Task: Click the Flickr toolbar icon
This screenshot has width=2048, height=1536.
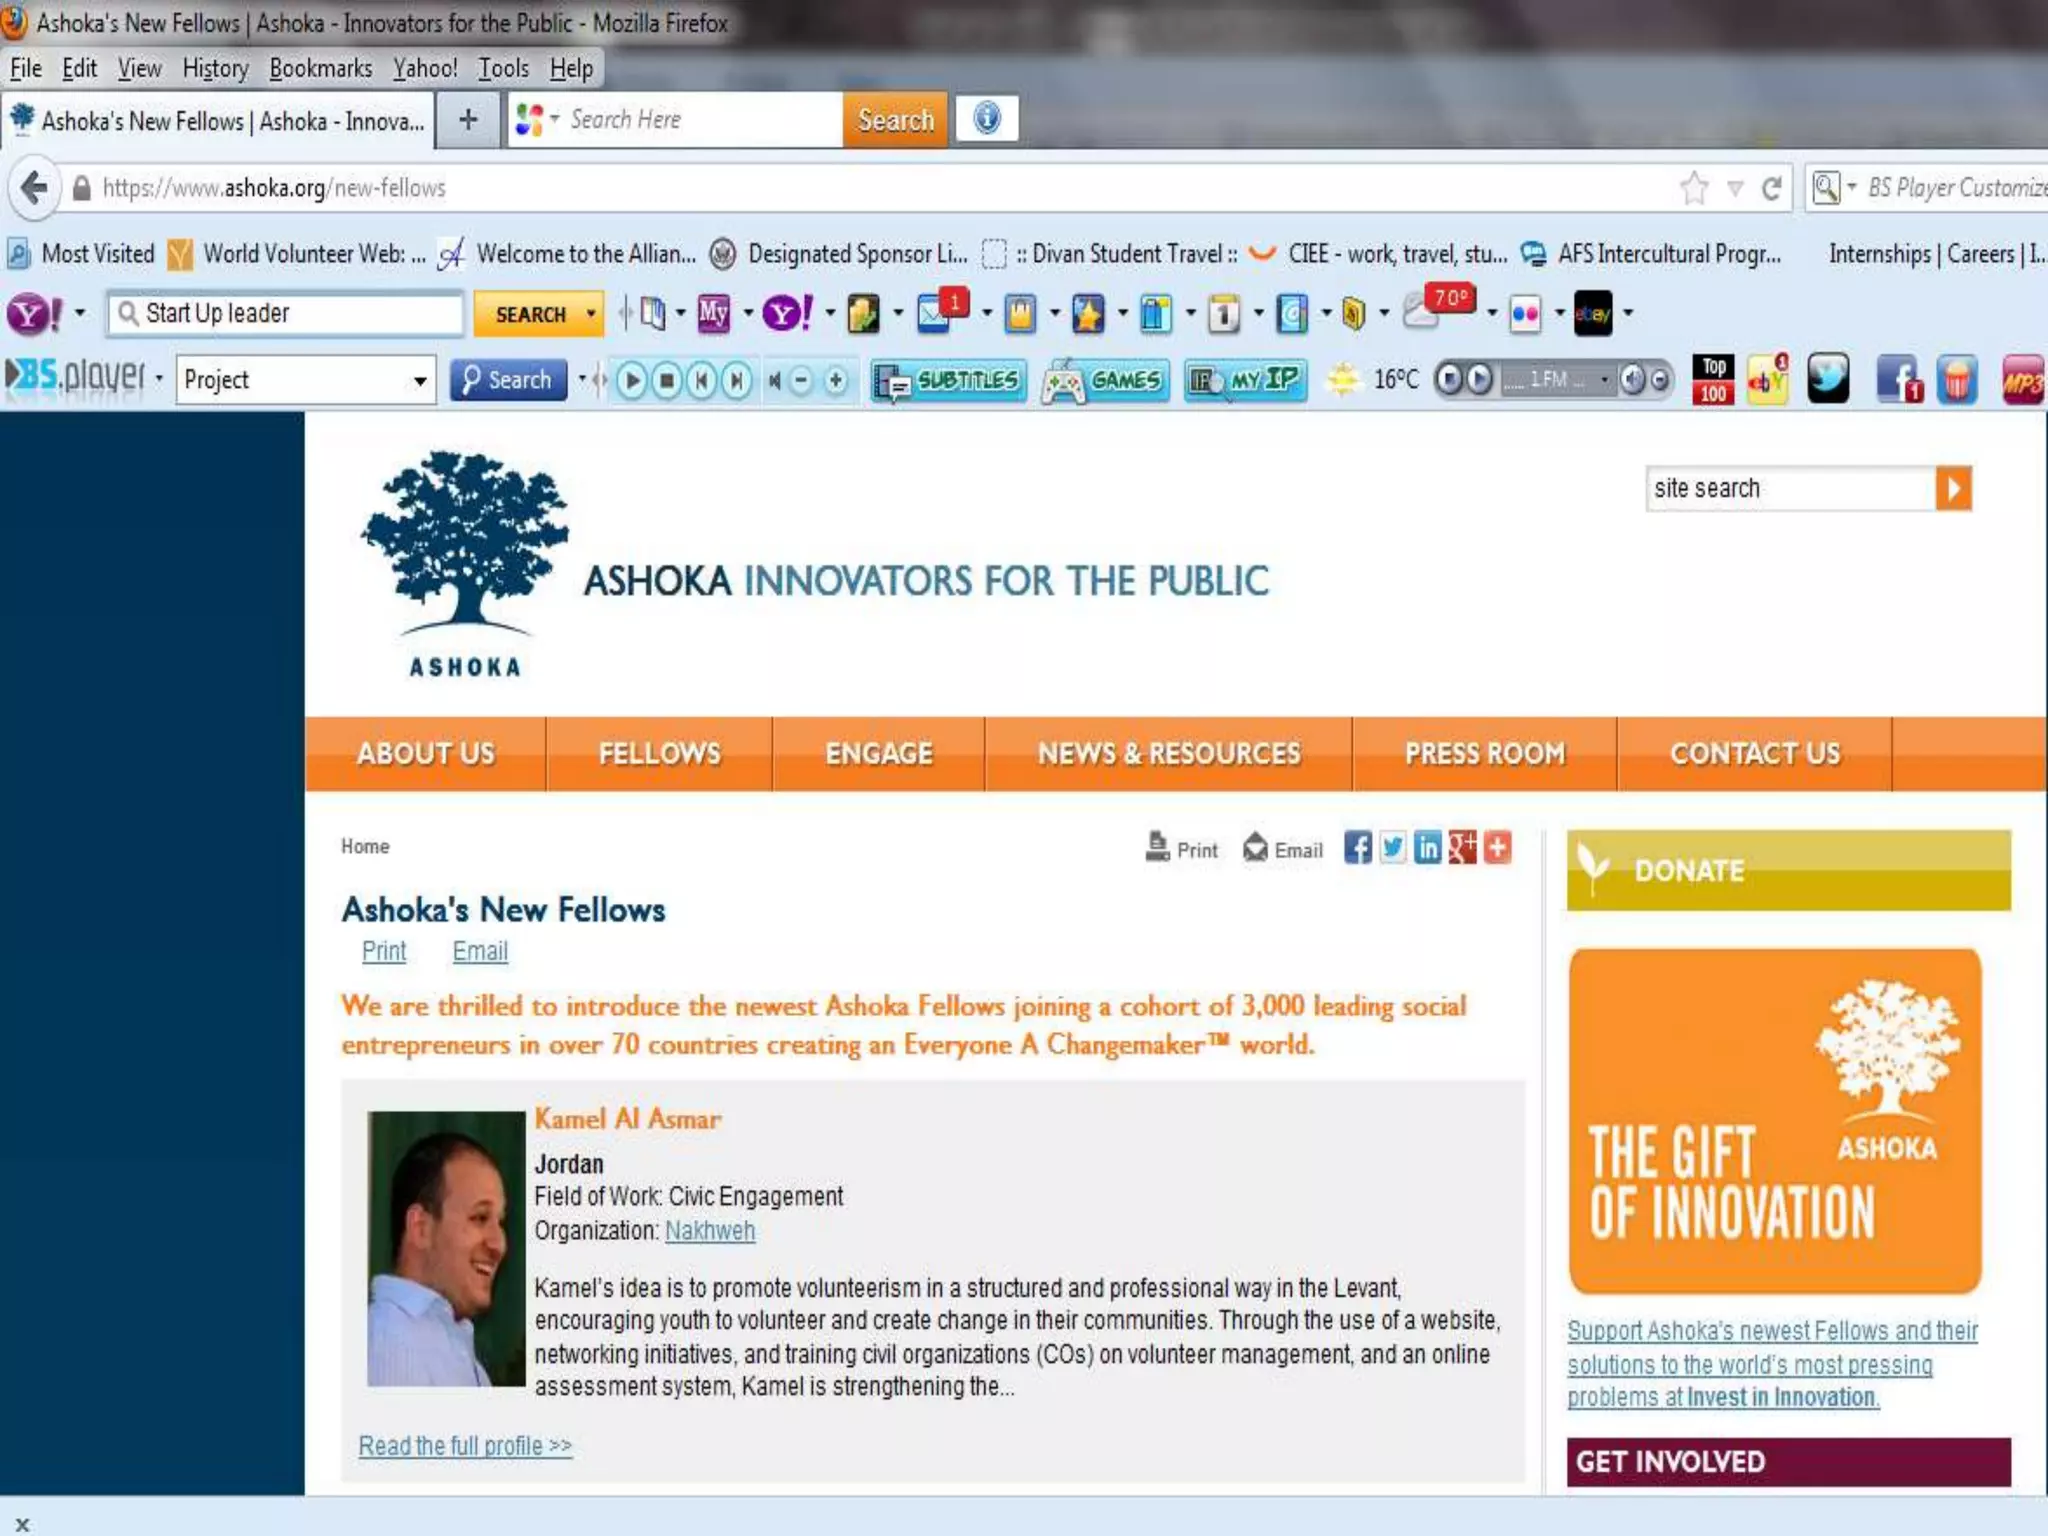Action: coord(1525,314)
